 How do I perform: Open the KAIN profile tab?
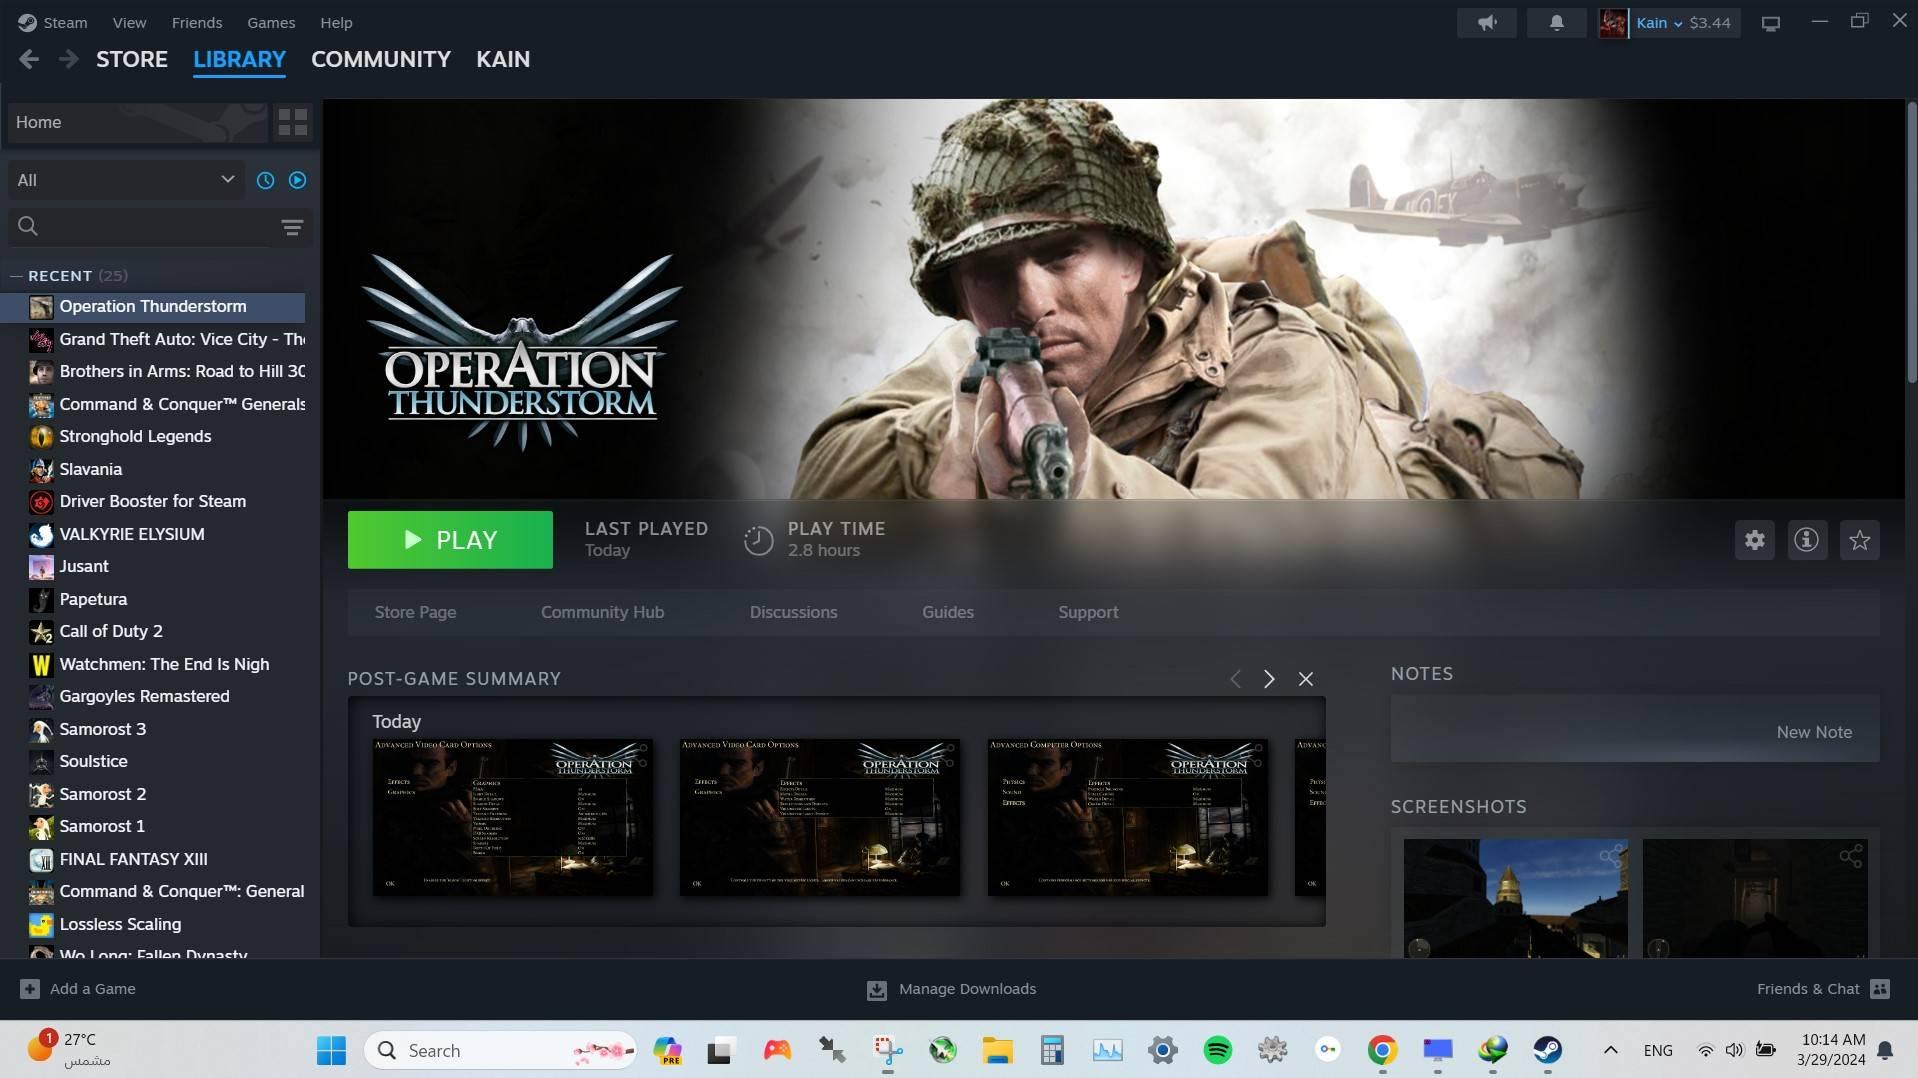point(503,60)
